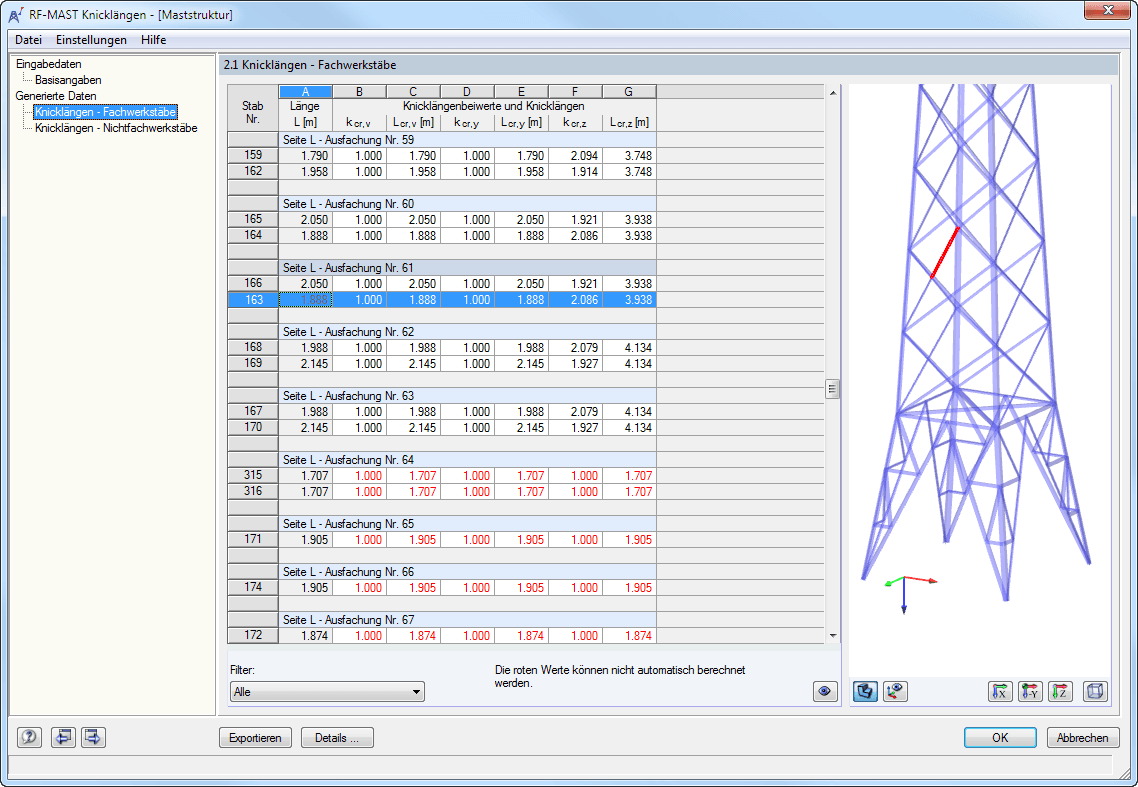Viewport: 1138px width, 787px height.
Task: Click red Lcr,z value 1.874 in Stab 172 row
Action: [x=629, y=635]
